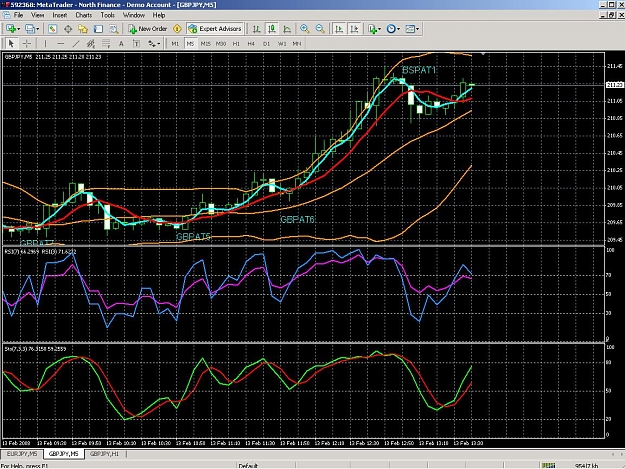The height and width of the screenshot is (469, 625).
Task: Open the Insert menu
Action: point(60,15)
